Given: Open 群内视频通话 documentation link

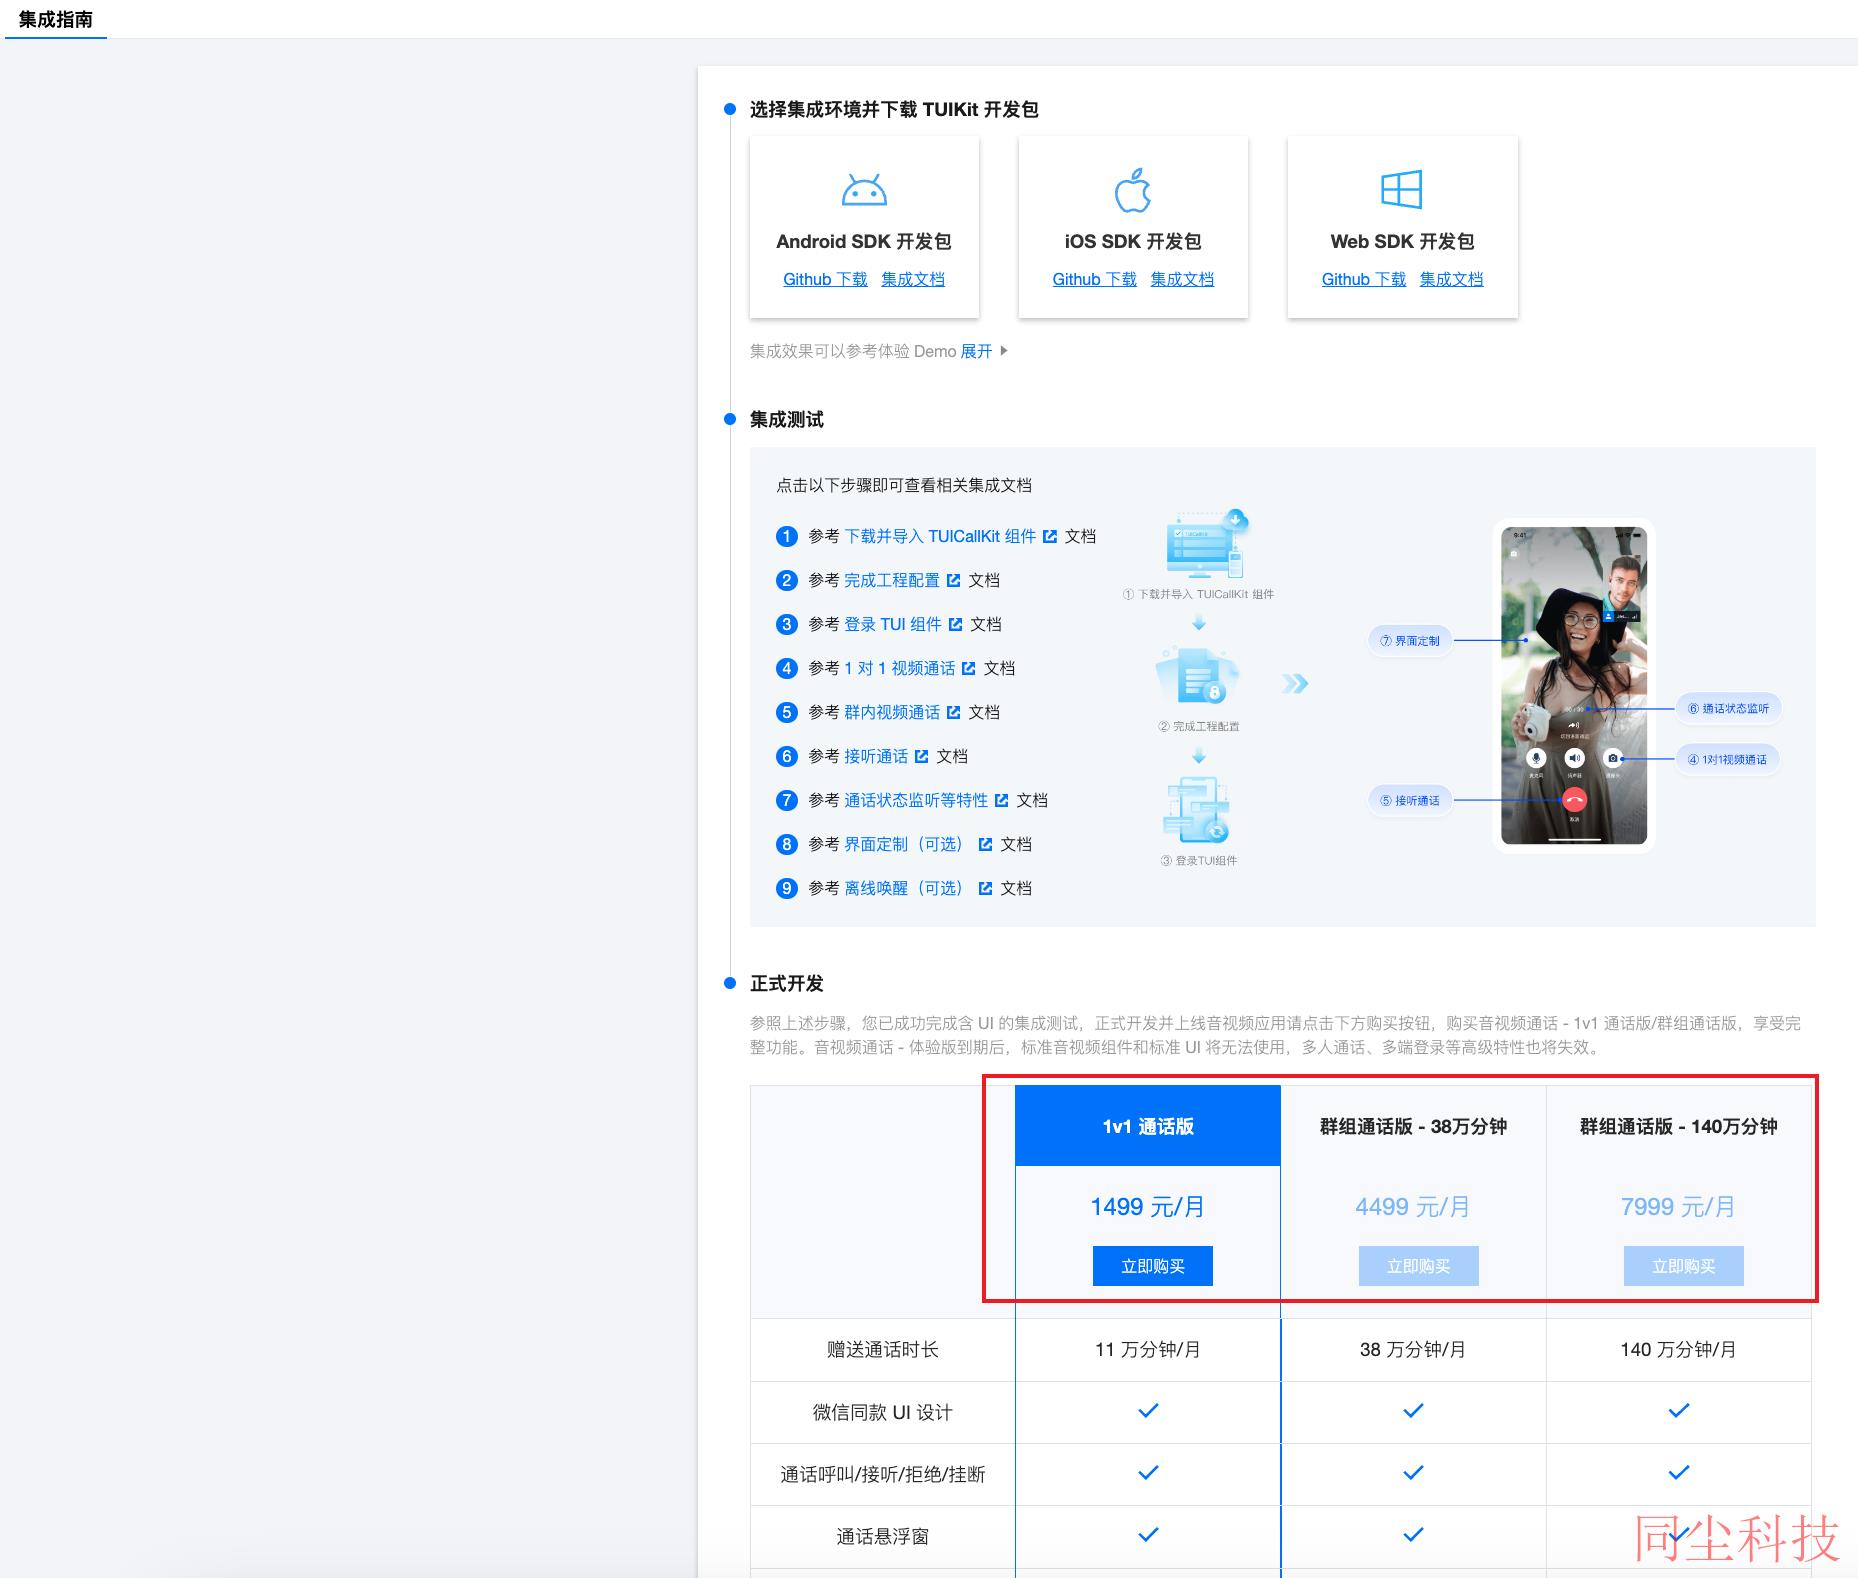Looking at the screenshot, I should point(892,712).
